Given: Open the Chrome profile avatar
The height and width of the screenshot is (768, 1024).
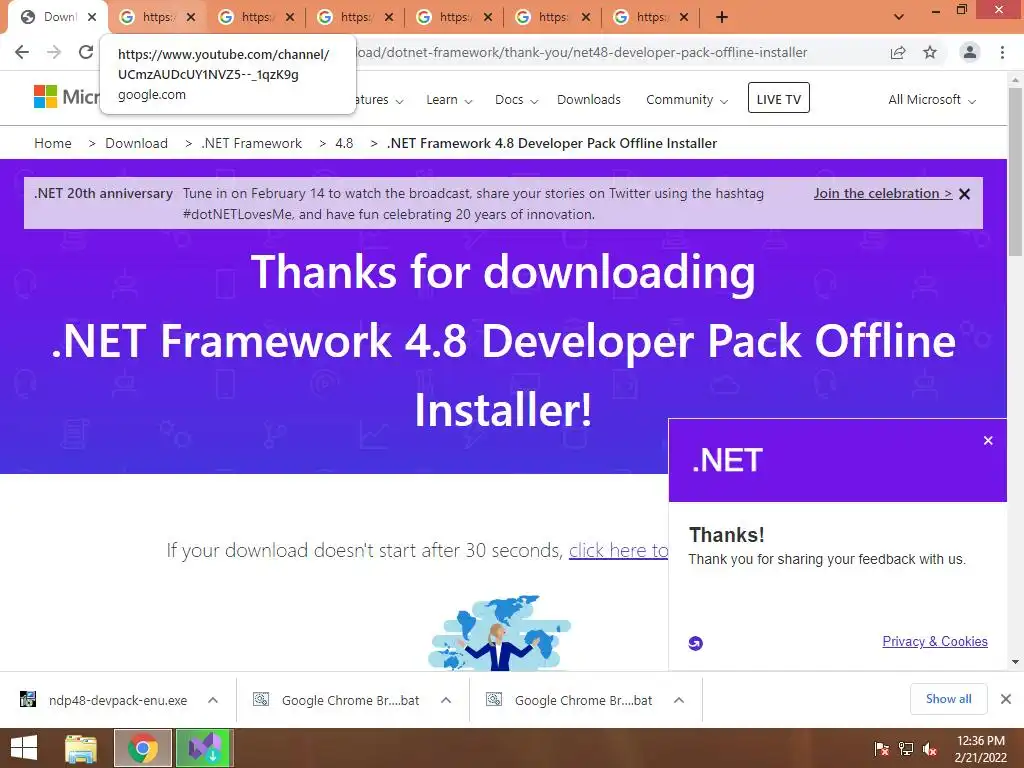Looking at the screenshot, I should point(970,52).
